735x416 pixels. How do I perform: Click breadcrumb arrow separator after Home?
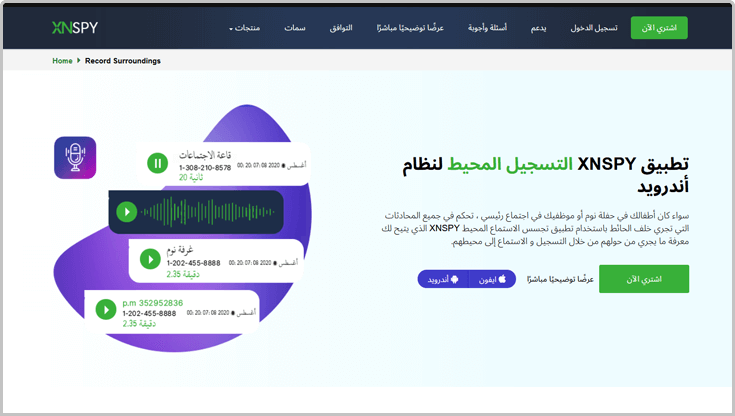coord(79,60)
